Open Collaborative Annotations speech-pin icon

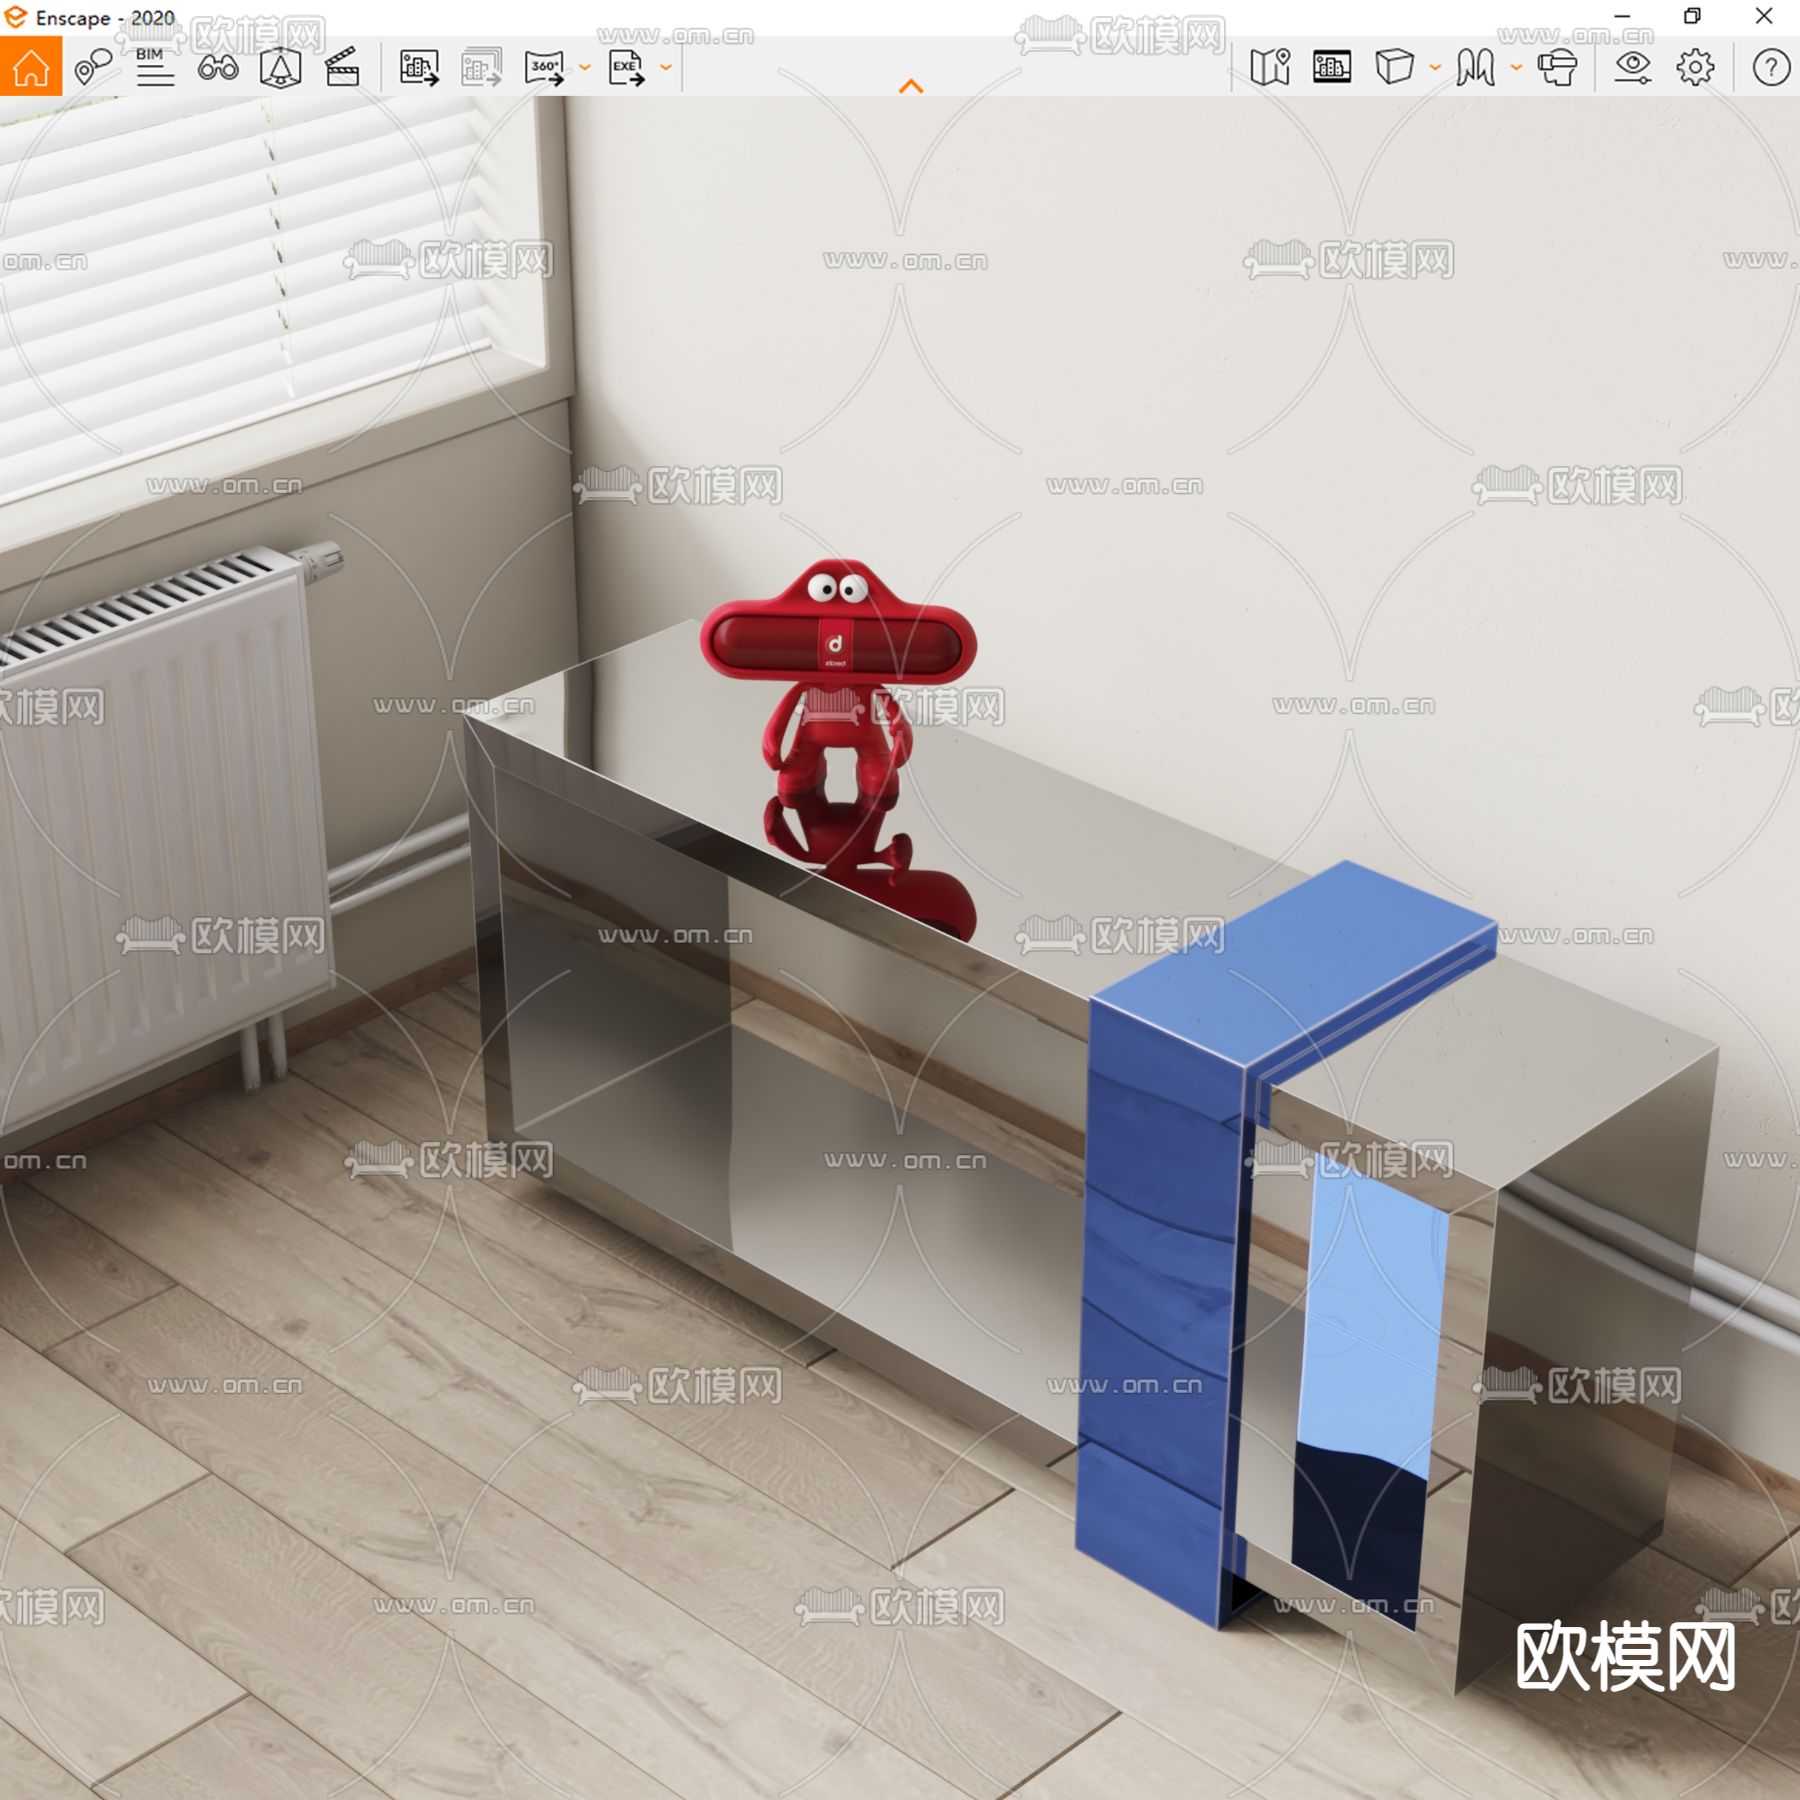(93, 67)
